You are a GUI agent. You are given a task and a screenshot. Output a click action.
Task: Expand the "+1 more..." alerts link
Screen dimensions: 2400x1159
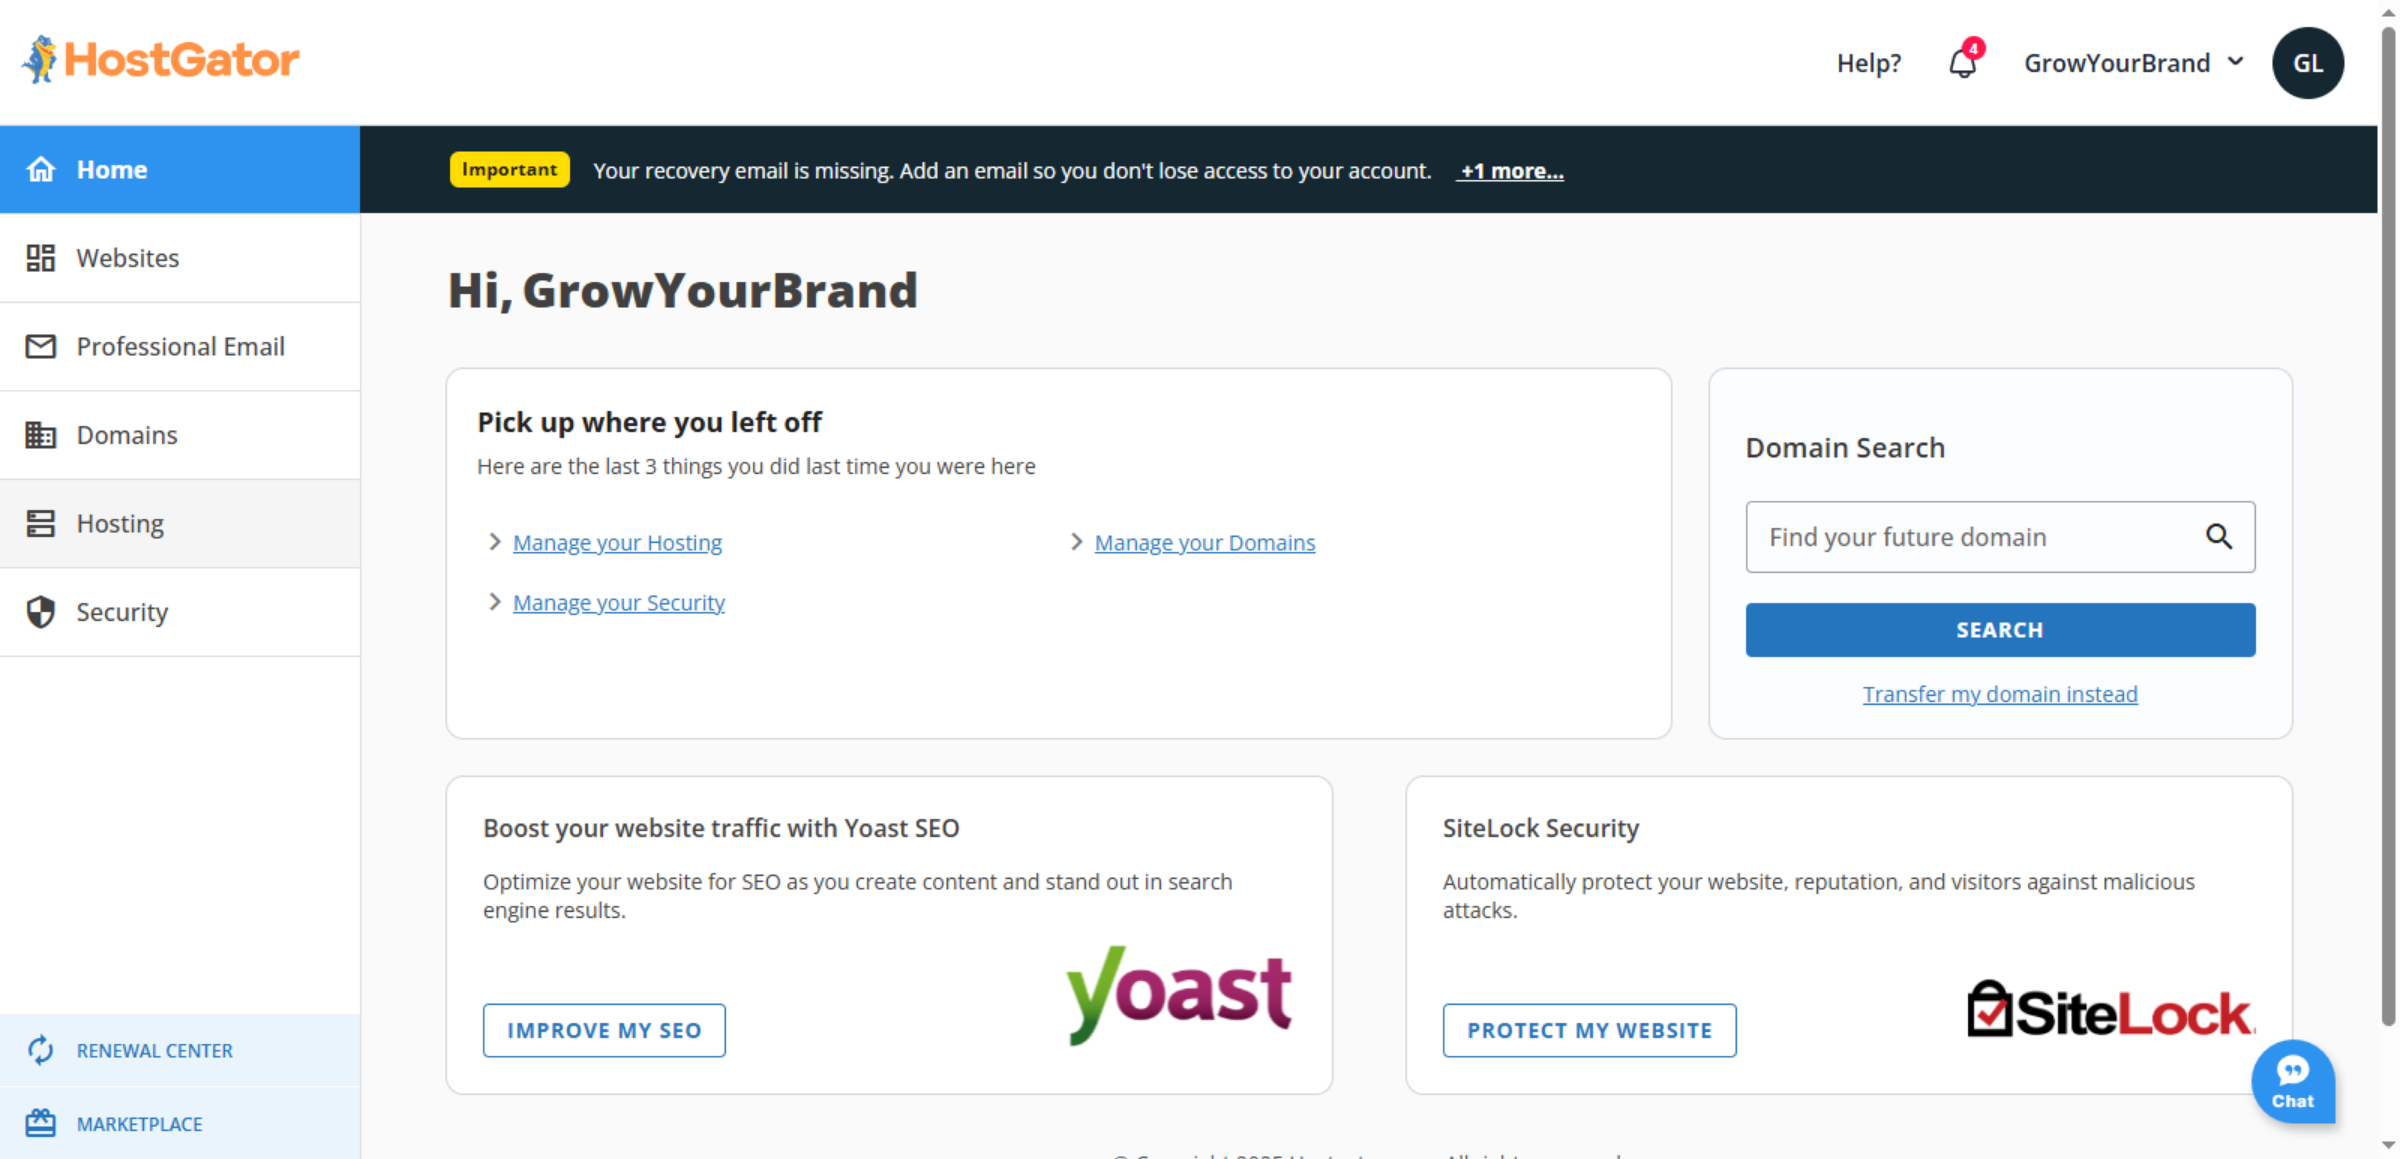(x=1511, y=171)
